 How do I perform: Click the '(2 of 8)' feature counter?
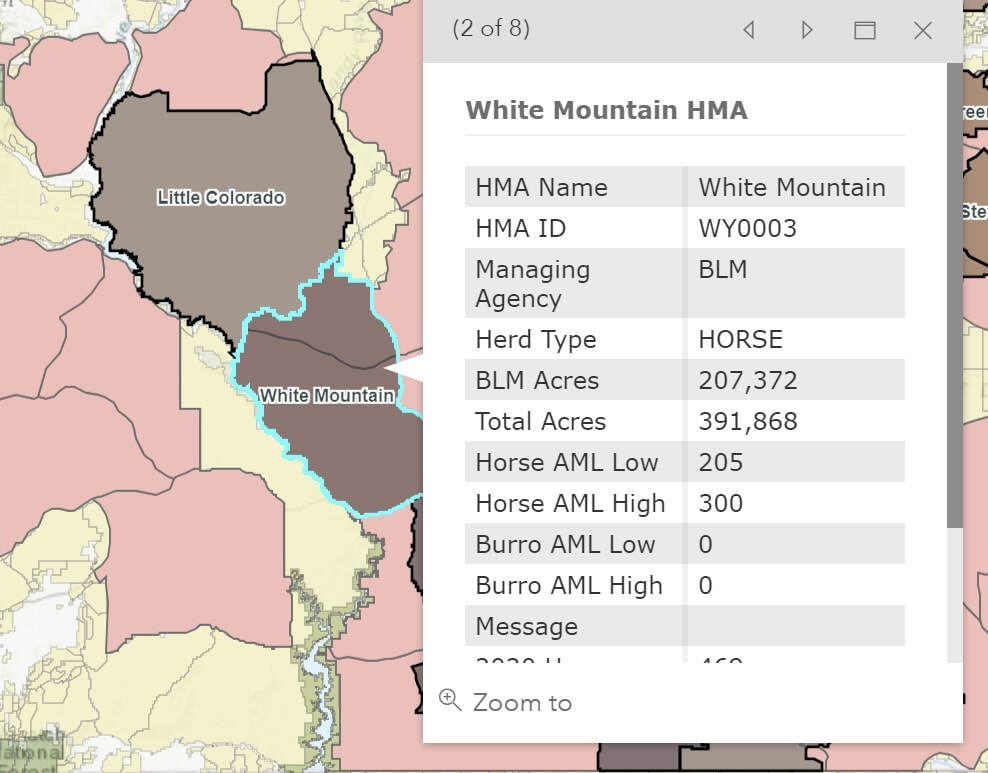point(491,29)
